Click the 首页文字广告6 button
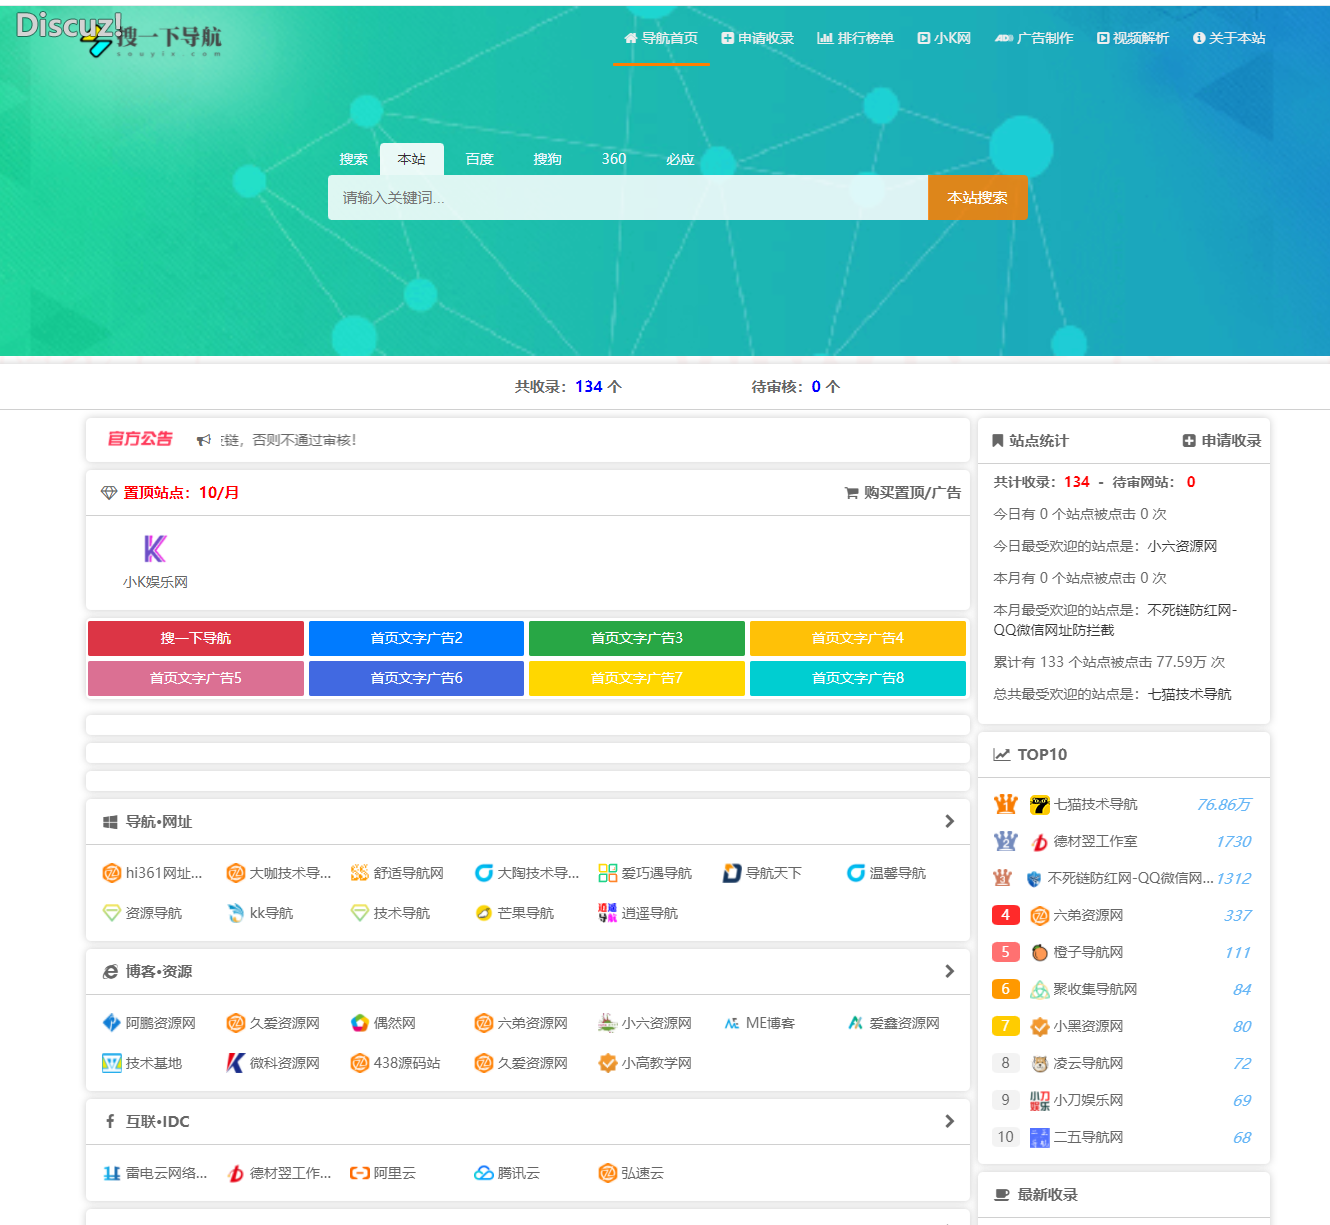Viewport: 1330px width, 1225px height. [x=416, y=678]
